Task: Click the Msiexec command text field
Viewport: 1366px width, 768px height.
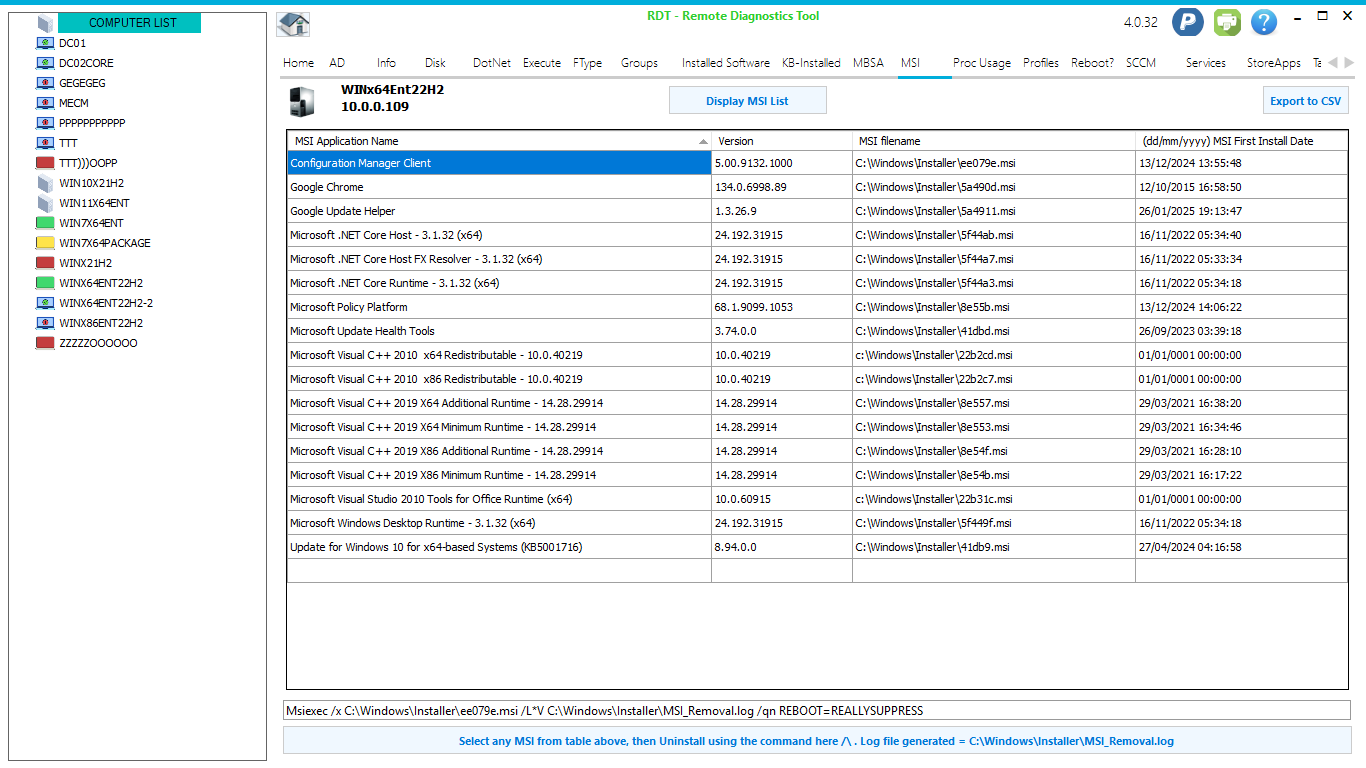Action: (816, 711)
